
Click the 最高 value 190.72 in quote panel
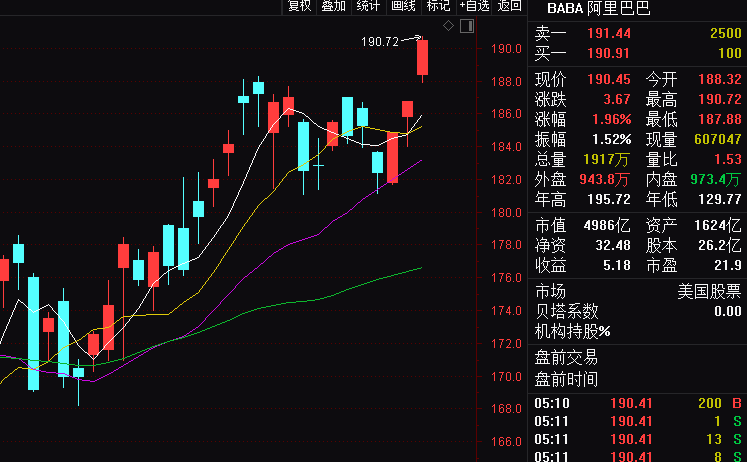pos(720,99)
